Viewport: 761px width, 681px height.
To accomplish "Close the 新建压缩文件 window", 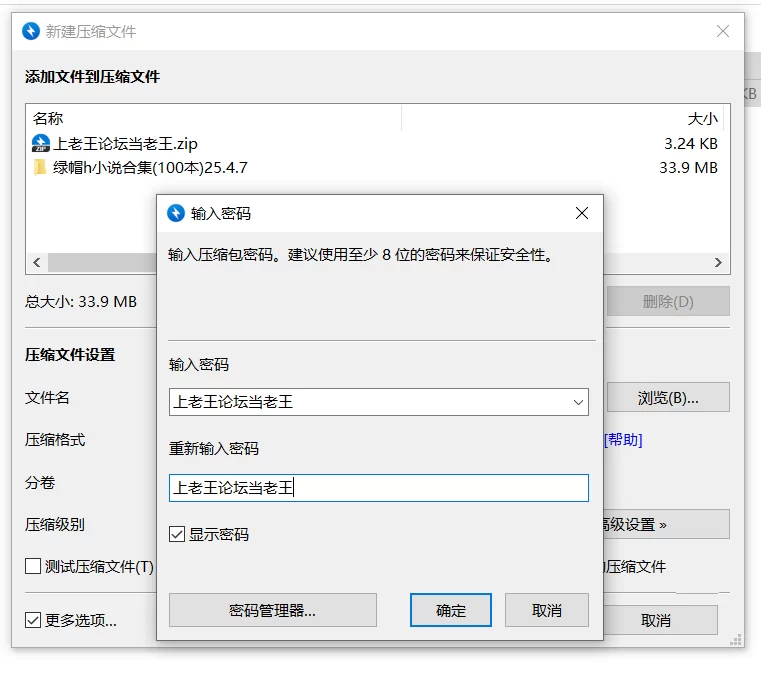I will pyautogui.click(x=723, y=31).
